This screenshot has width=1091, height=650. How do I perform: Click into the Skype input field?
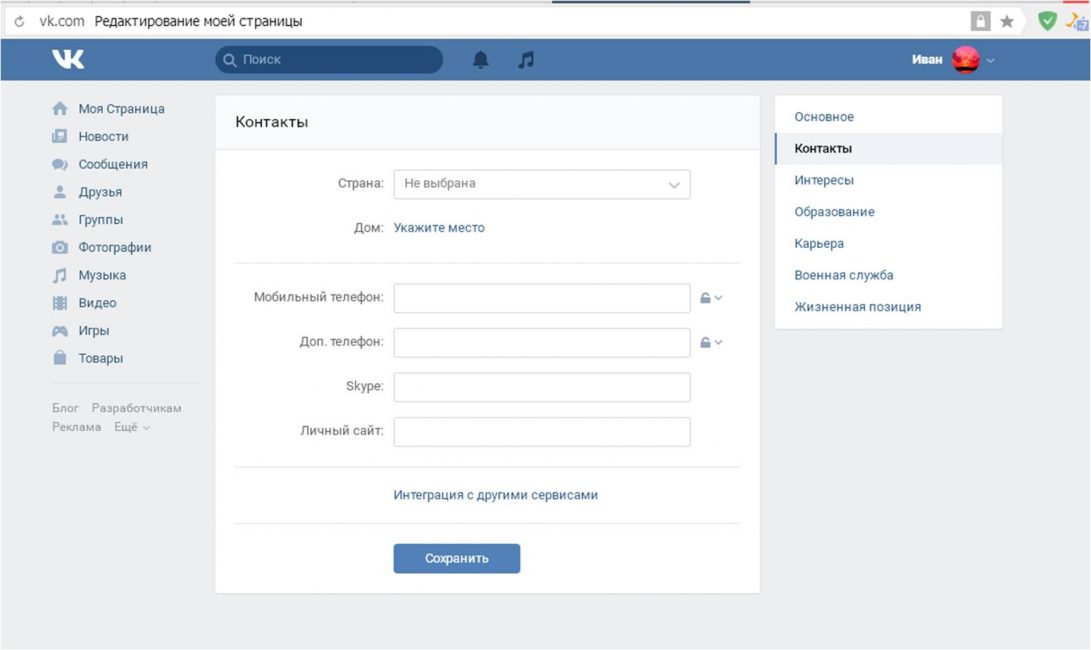[541, 387]
